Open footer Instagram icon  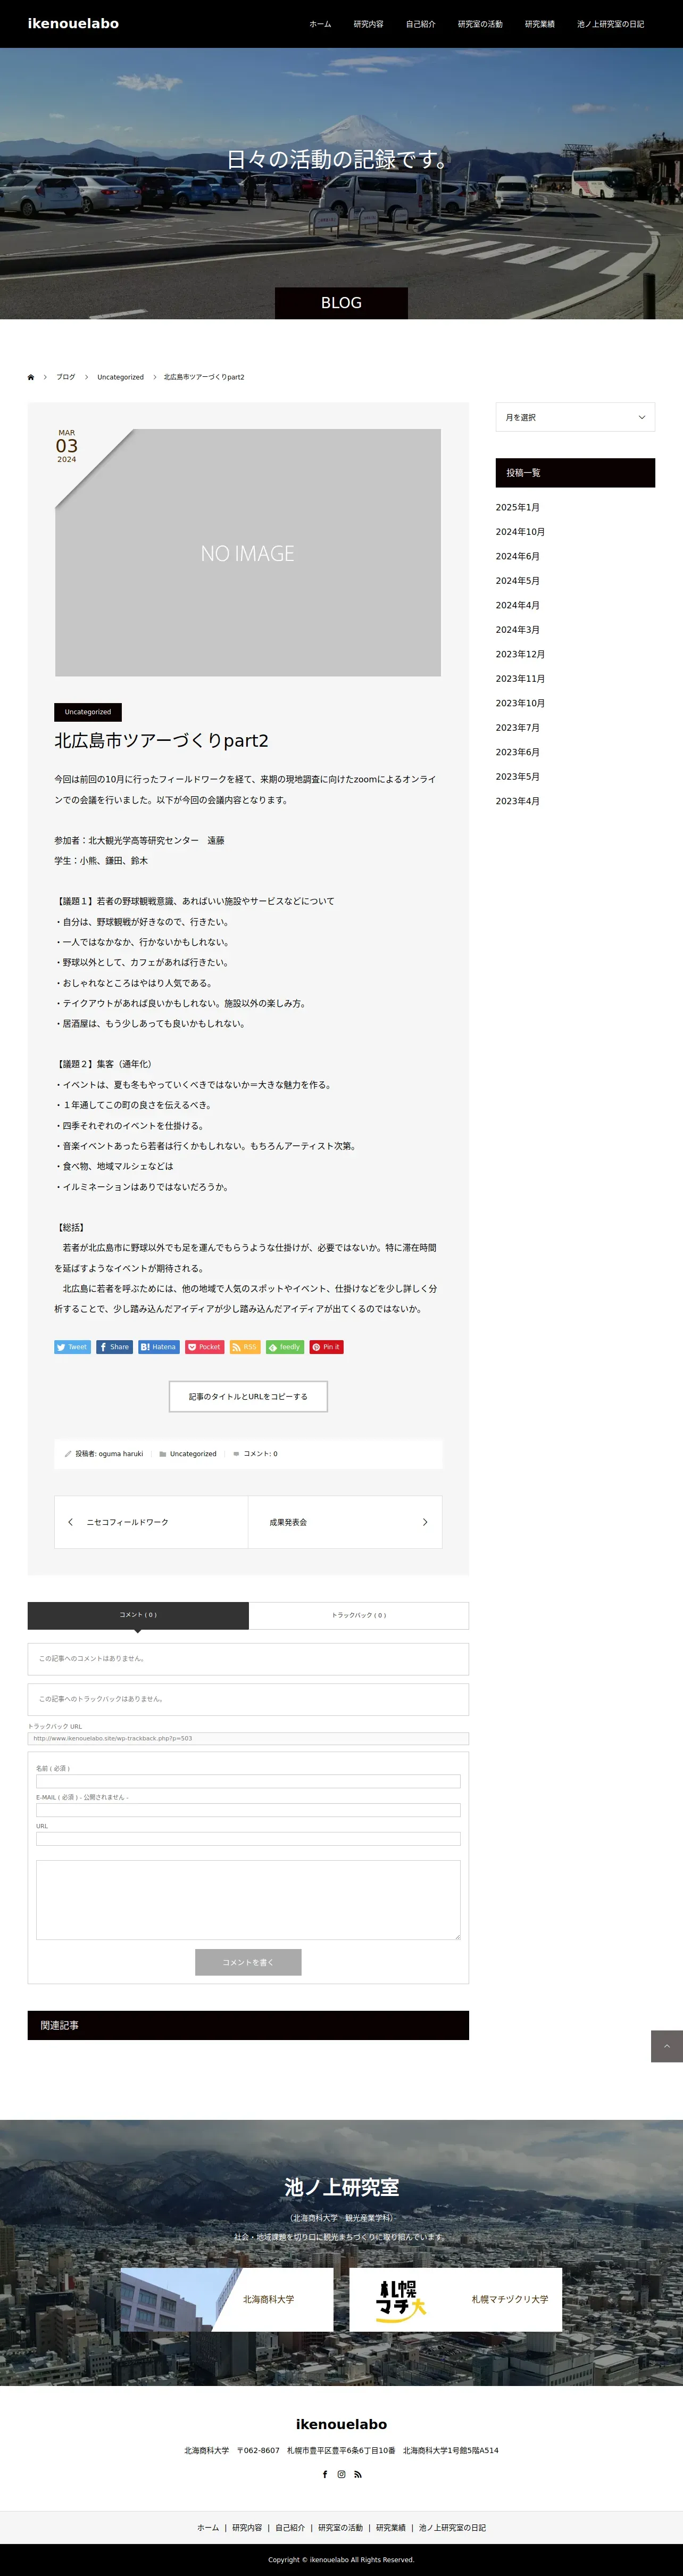[x=341, y=2474]
